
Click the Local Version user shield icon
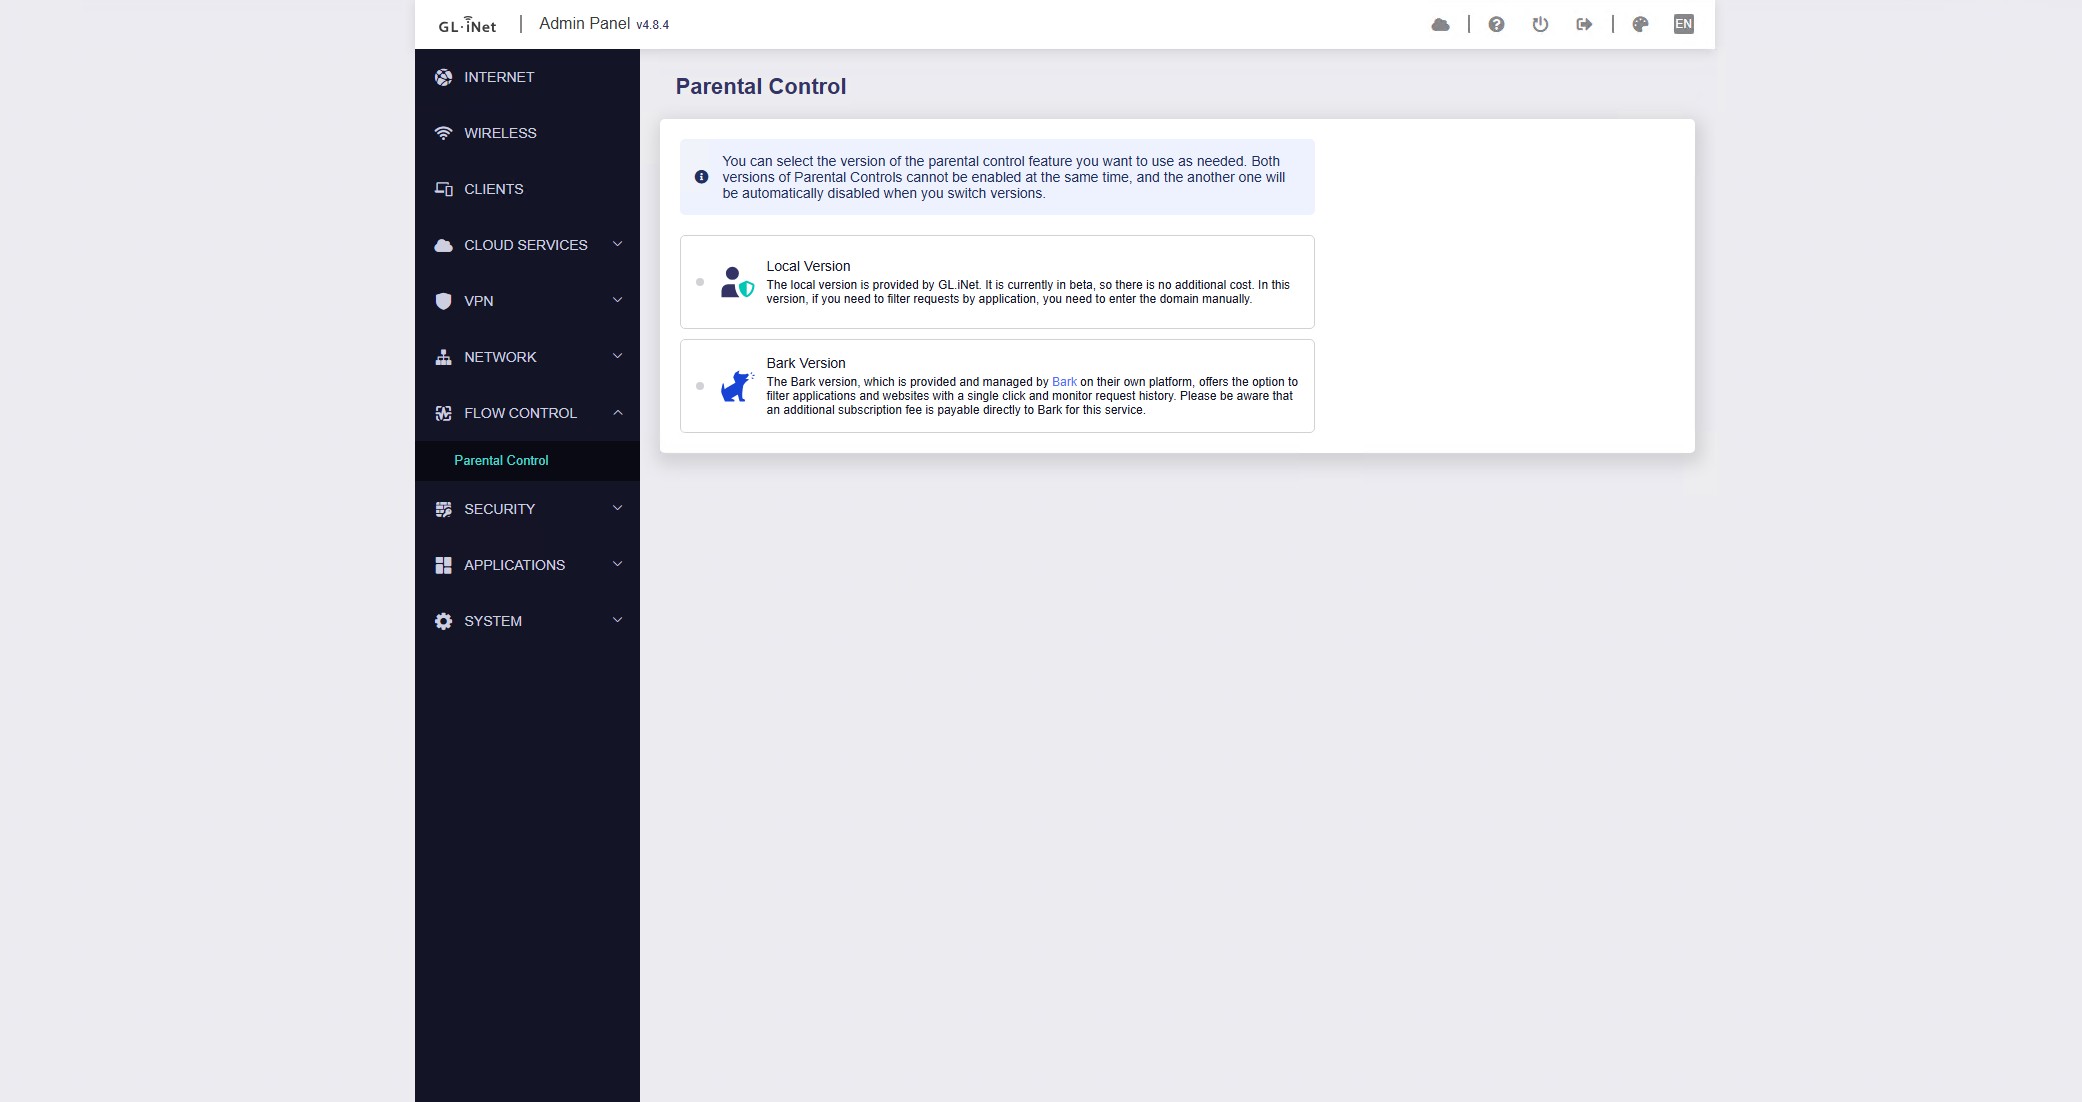[737, 282]
